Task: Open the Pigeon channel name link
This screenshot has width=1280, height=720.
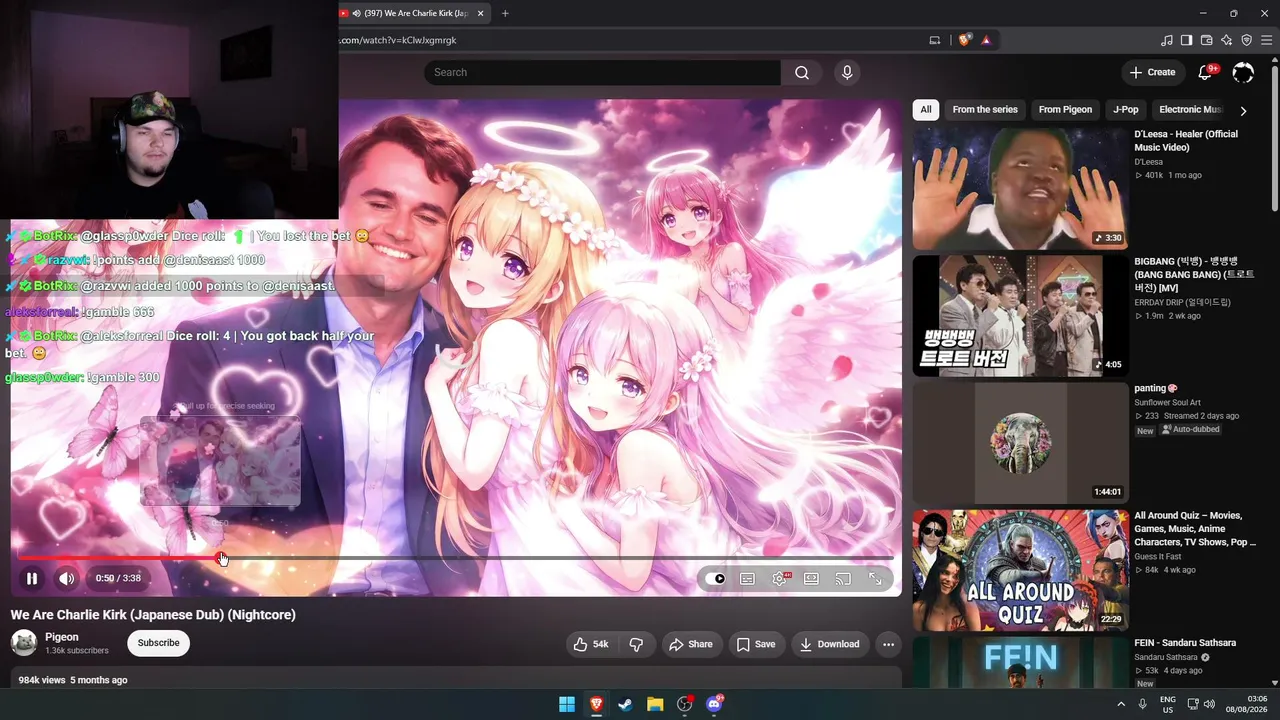Action: (x=62, y=637)
